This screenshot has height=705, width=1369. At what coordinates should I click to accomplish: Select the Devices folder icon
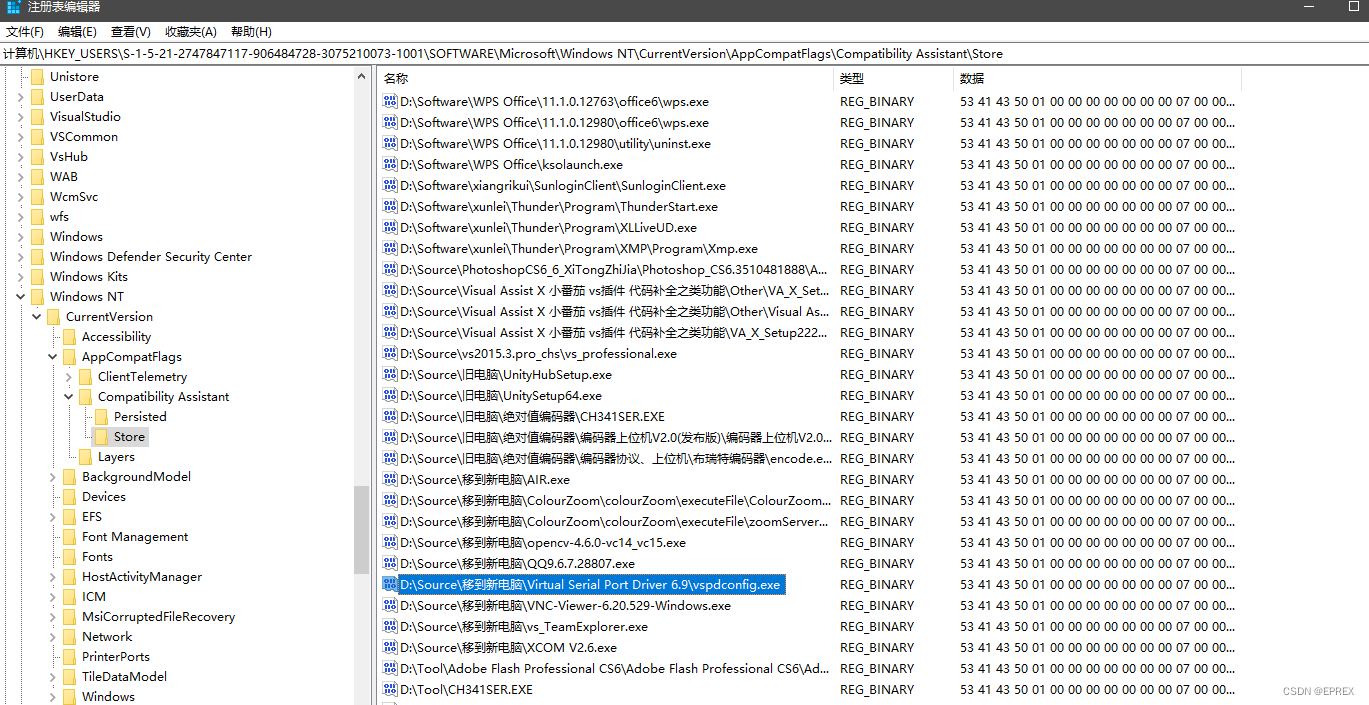tap(69, 497)
